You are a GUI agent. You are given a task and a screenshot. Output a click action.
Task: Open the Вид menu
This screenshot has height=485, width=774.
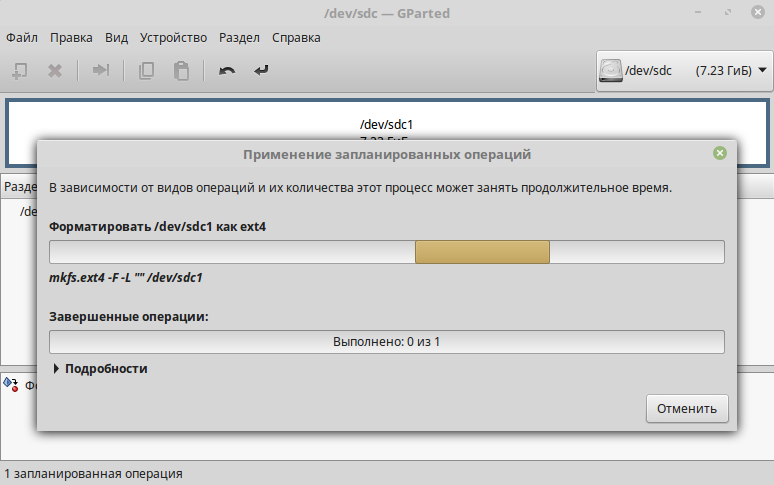click(117, 38)
